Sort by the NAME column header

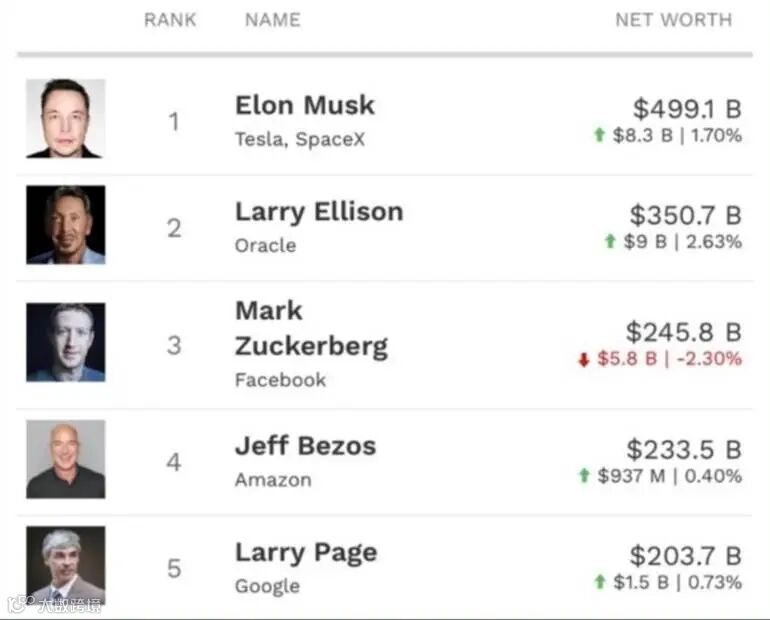273,20
